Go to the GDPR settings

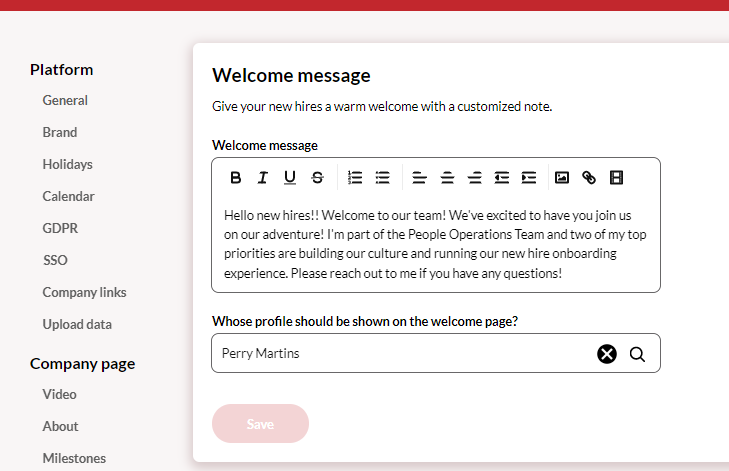[60, 228]
